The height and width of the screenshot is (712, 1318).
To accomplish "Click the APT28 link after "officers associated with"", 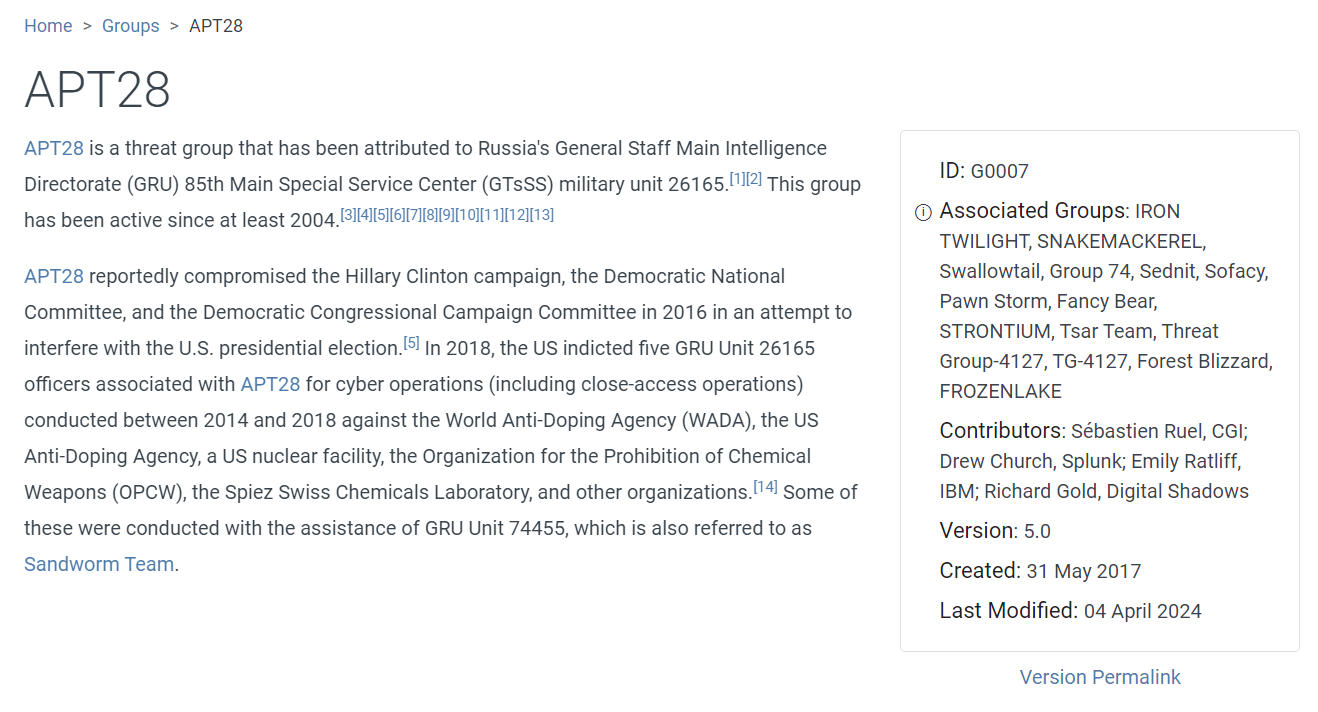I will point(270,385).
